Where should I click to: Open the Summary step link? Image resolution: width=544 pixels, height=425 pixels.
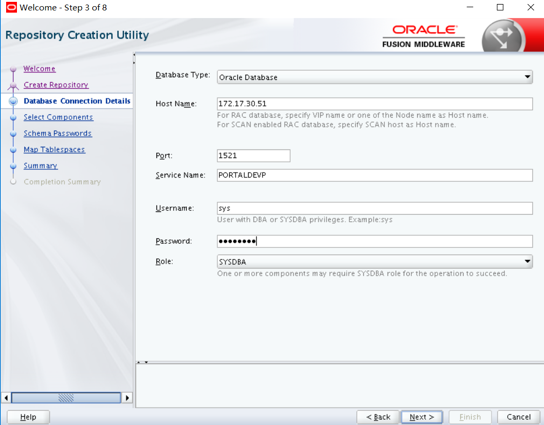tap(40, 166)
